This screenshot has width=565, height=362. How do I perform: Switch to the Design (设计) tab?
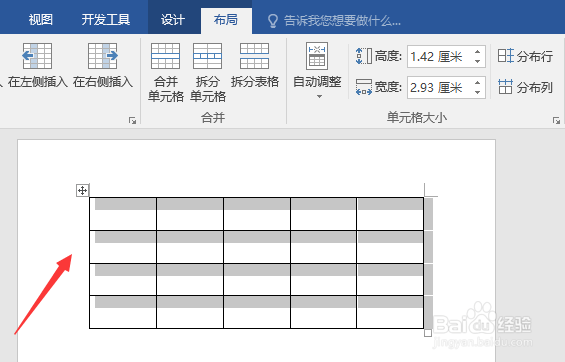click(173, 19)
